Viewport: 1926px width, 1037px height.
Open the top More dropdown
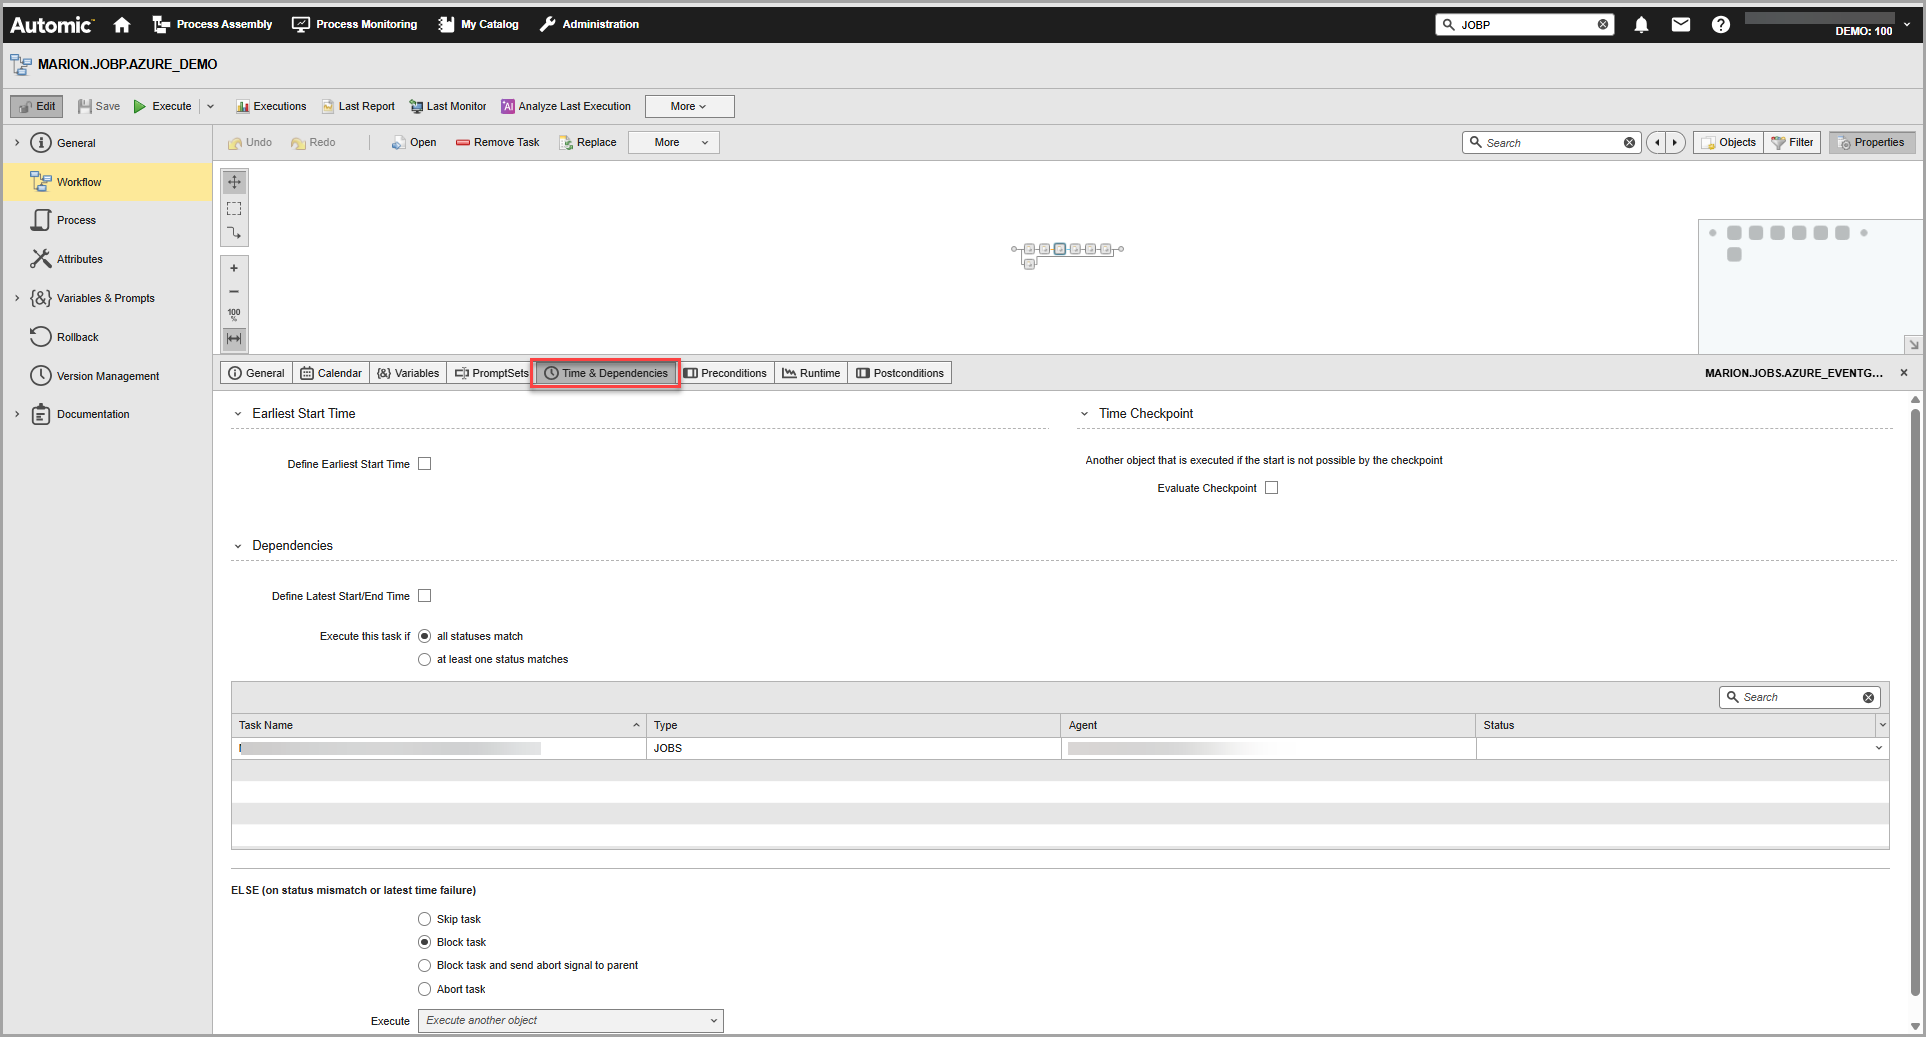pyautogui.click(x=689, y=106)
